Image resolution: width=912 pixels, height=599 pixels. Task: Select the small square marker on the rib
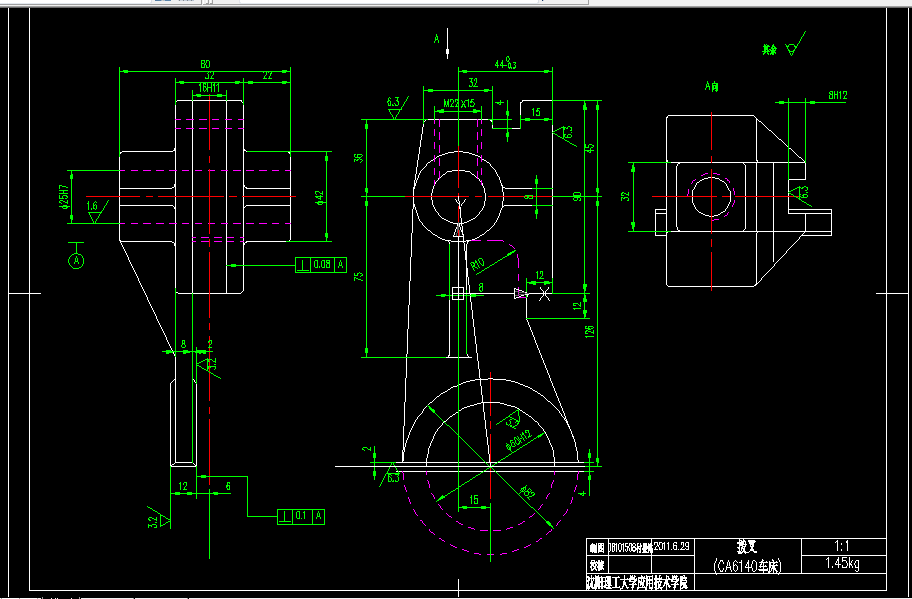(458, 294)
